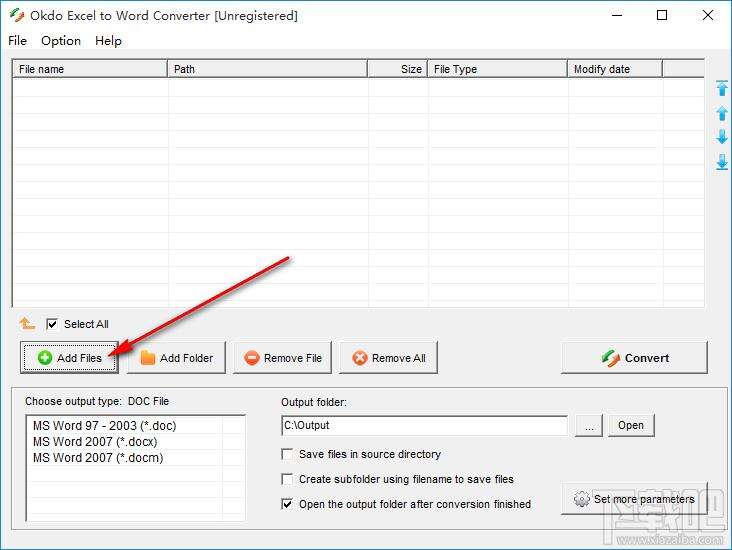Maximize the converter window
This screenshot has width=732, height=550.
pyautogui.click(x=662, y=15)
